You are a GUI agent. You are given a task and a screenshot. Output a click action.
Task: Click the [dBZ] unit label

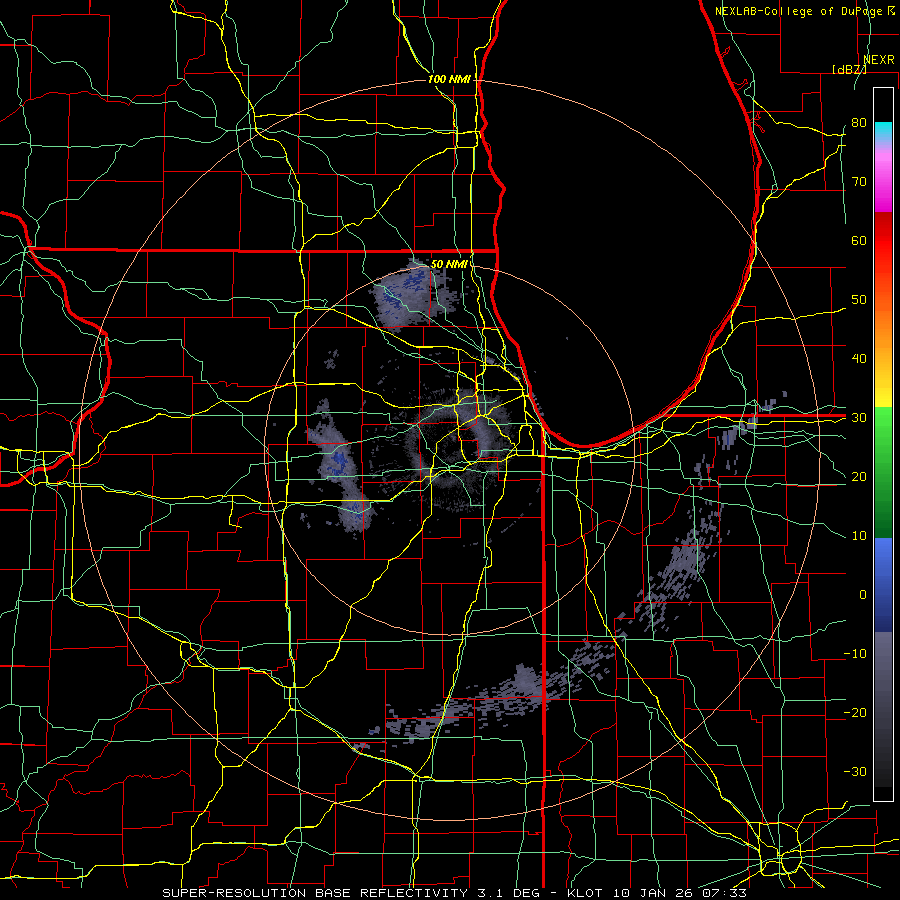click(x=849, y=69)
